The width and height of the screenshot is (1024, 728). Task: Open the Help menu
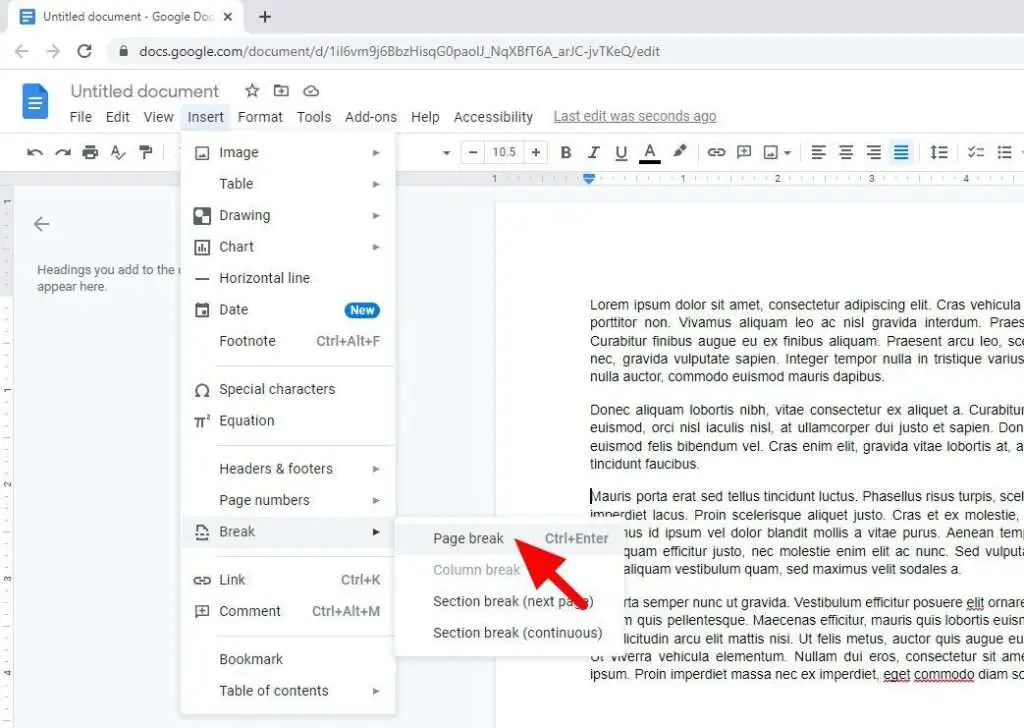pyautogui.click(x=424, y=117)
